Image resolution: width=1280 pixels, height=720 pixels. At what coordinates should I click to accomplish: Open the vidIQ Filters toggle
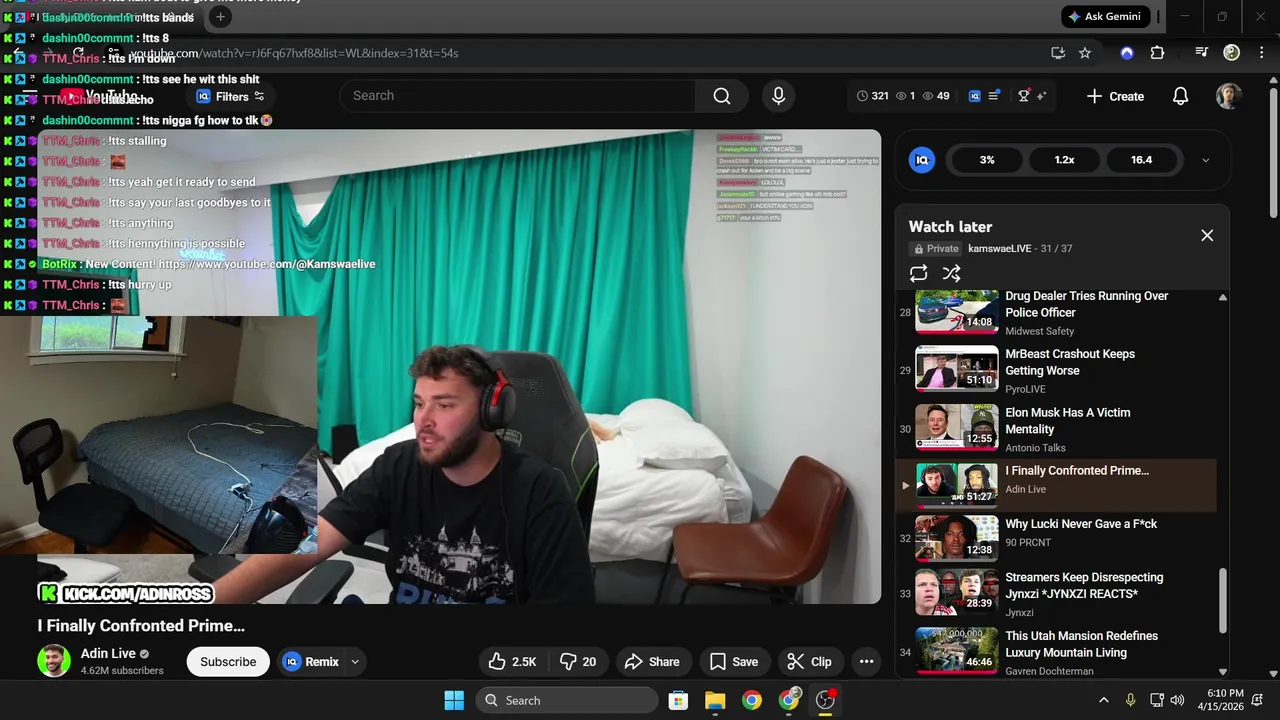click(x=231, y=97)
